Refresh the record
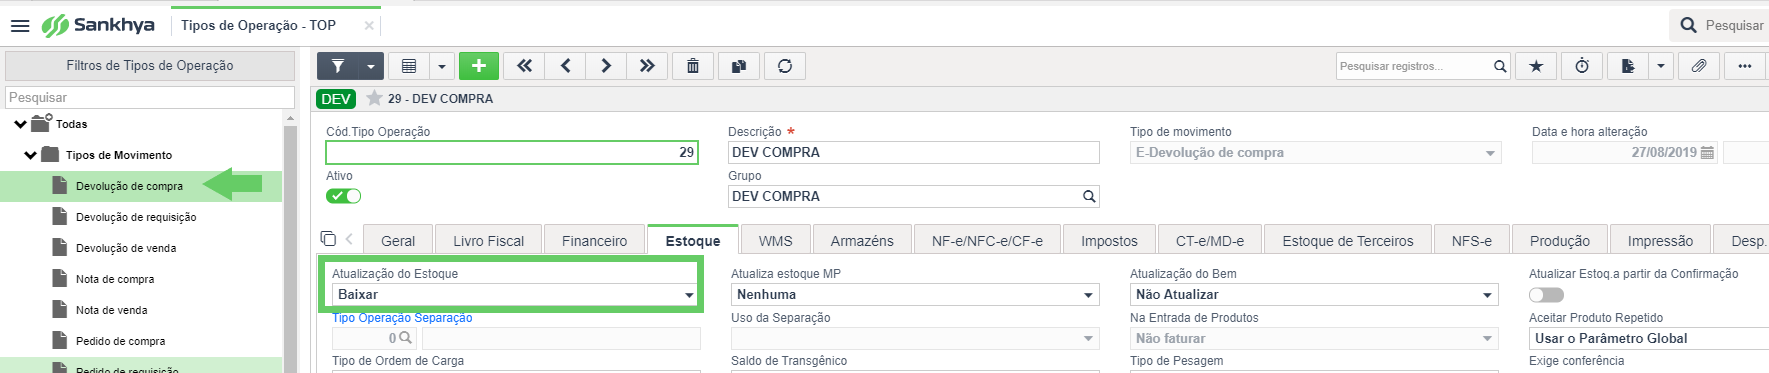This screenshot has width=1769, height=373. point(785,66)
